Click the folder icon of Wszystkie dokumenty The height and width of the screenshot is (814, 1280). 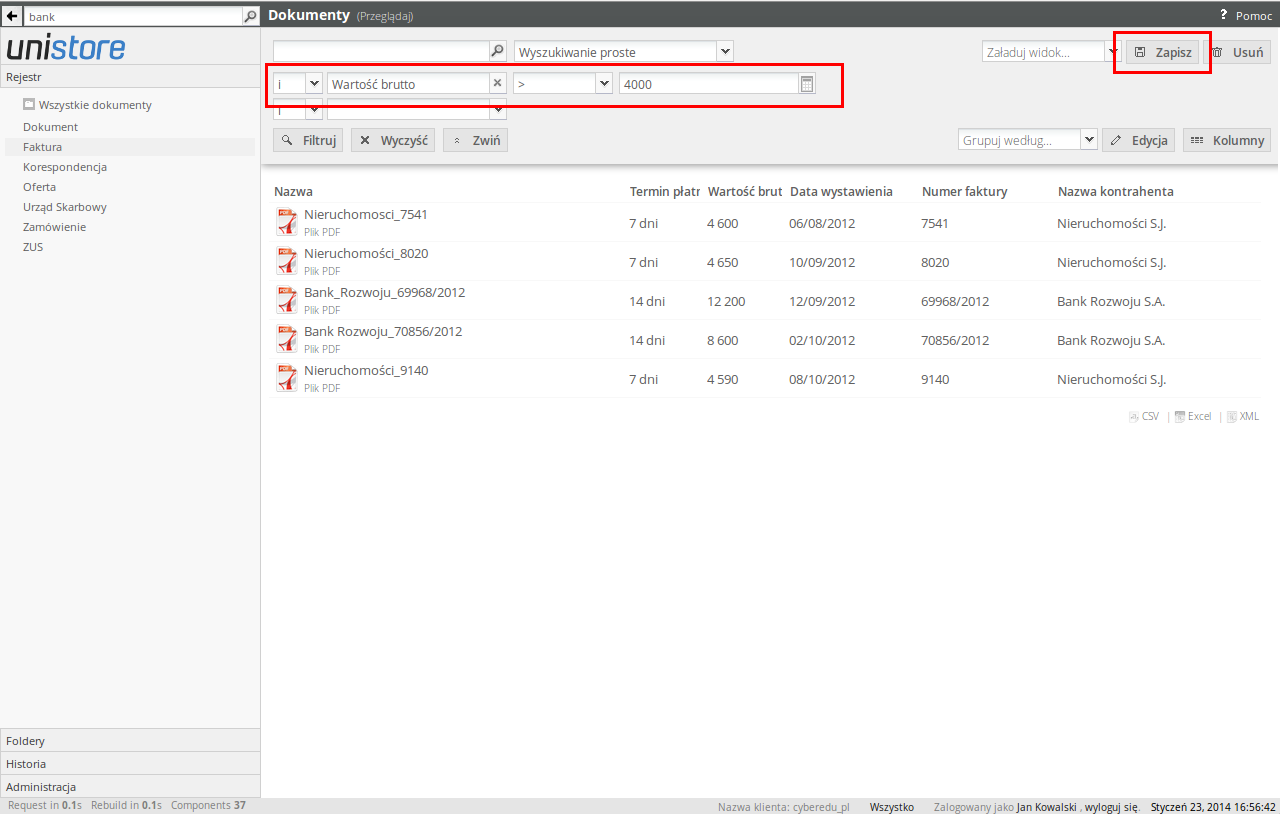pyautogui.click(x=29, y=104)
